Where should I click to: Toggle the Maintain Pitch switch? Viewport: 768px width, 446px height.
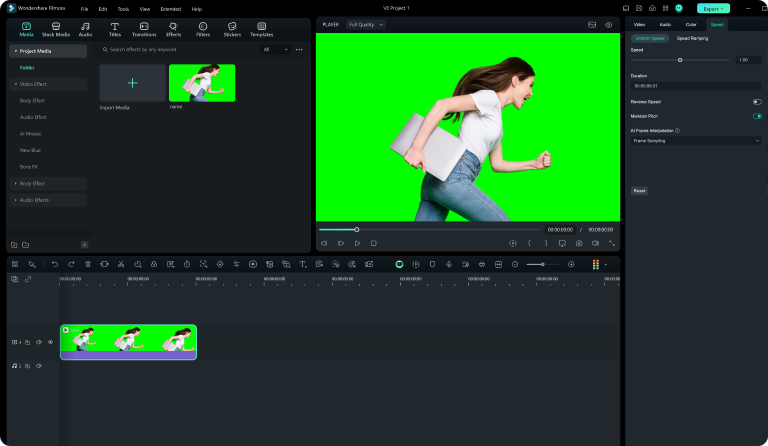[757, 116]
